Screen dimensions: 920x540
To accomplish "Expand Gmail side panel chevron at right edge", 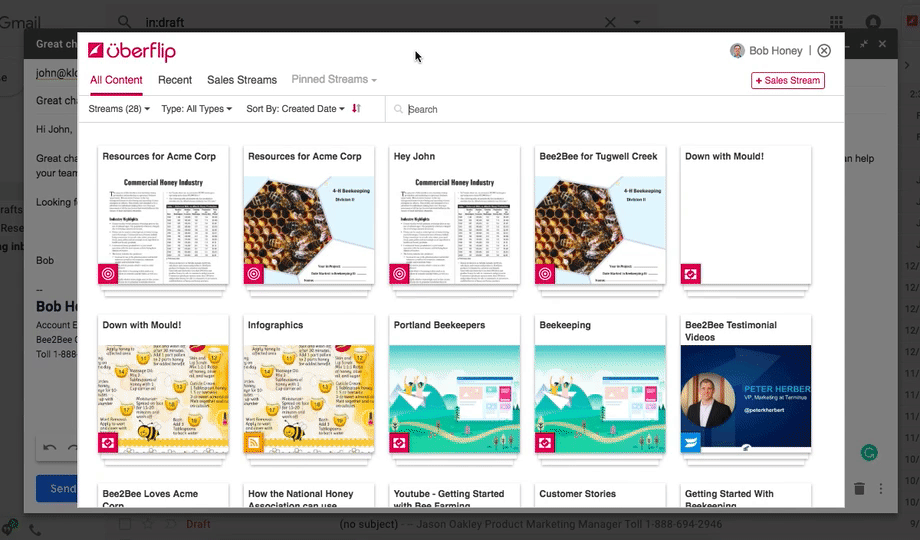I will click(907, 65).
